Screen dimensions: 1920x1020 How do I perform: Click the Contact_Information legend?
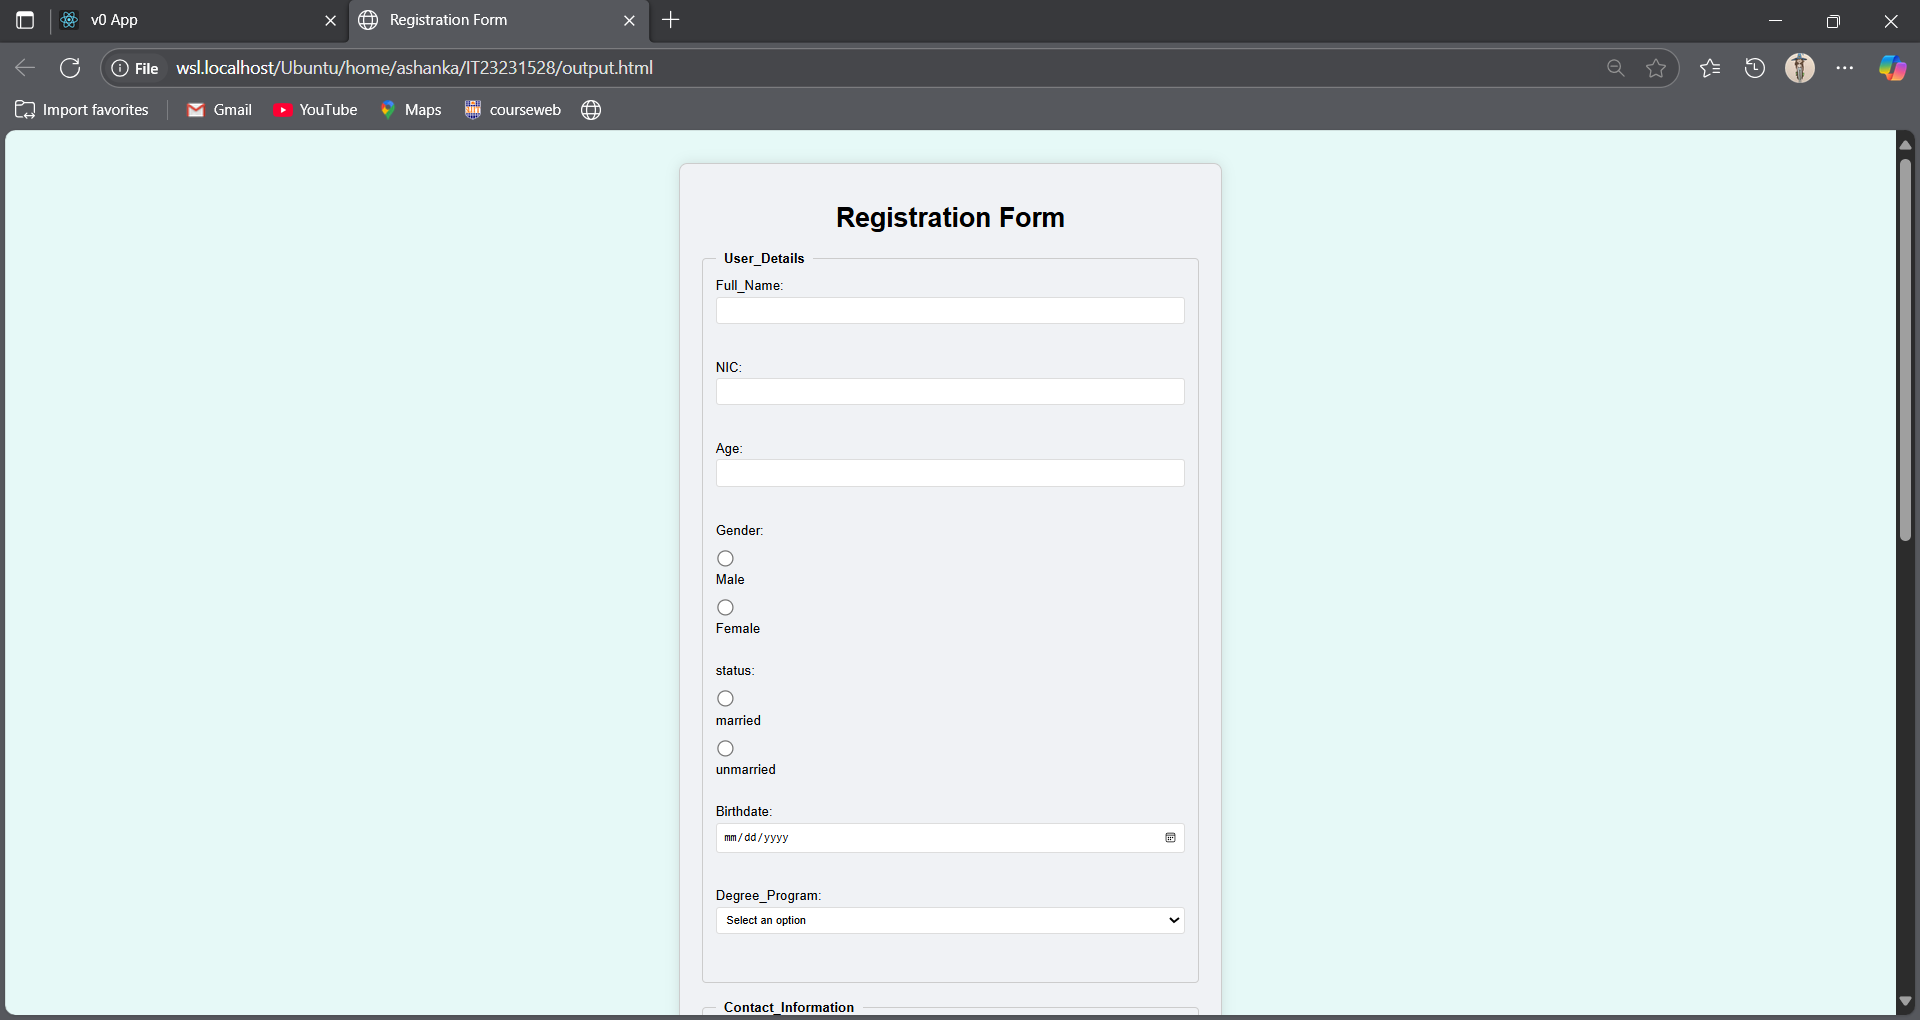[x=789, y=1007]
